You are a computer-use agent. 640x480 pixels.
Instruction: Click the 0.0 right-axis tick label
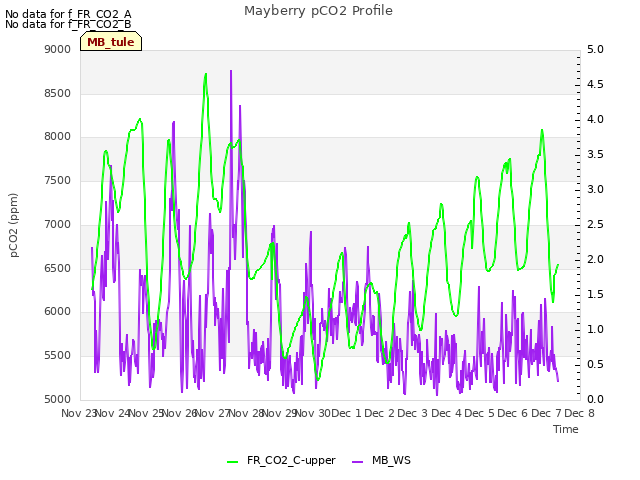click(x=595, y=399)
